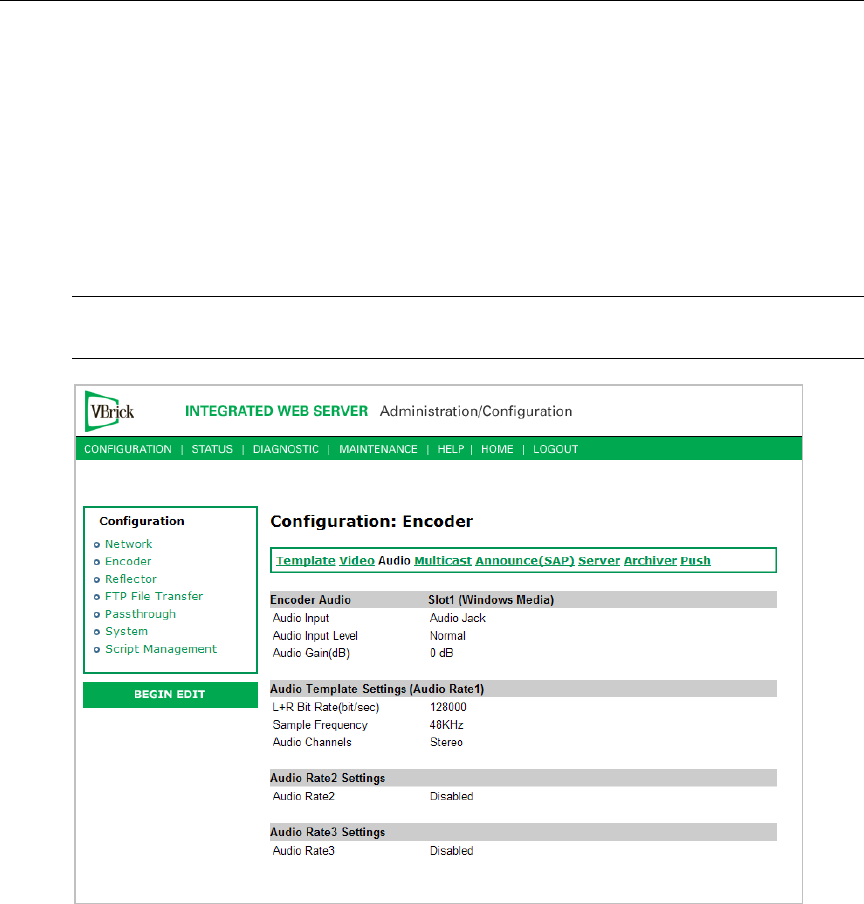This screenshot has height=904, width=864.
Task: Click LOGOUT in the green bar
Action: (556, 449)
